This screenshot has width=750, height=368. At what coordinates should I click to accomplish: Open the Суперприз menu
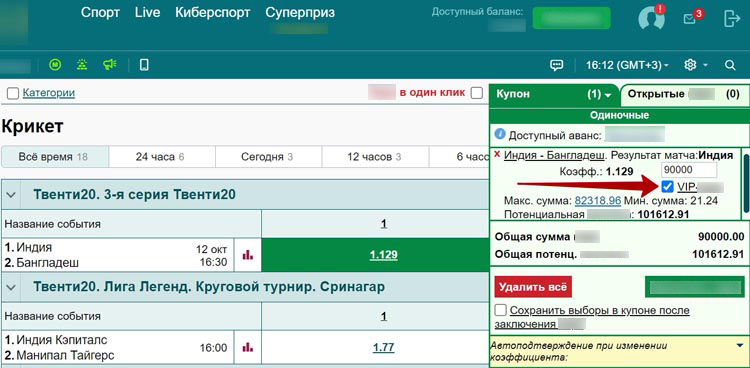[300, 13]
